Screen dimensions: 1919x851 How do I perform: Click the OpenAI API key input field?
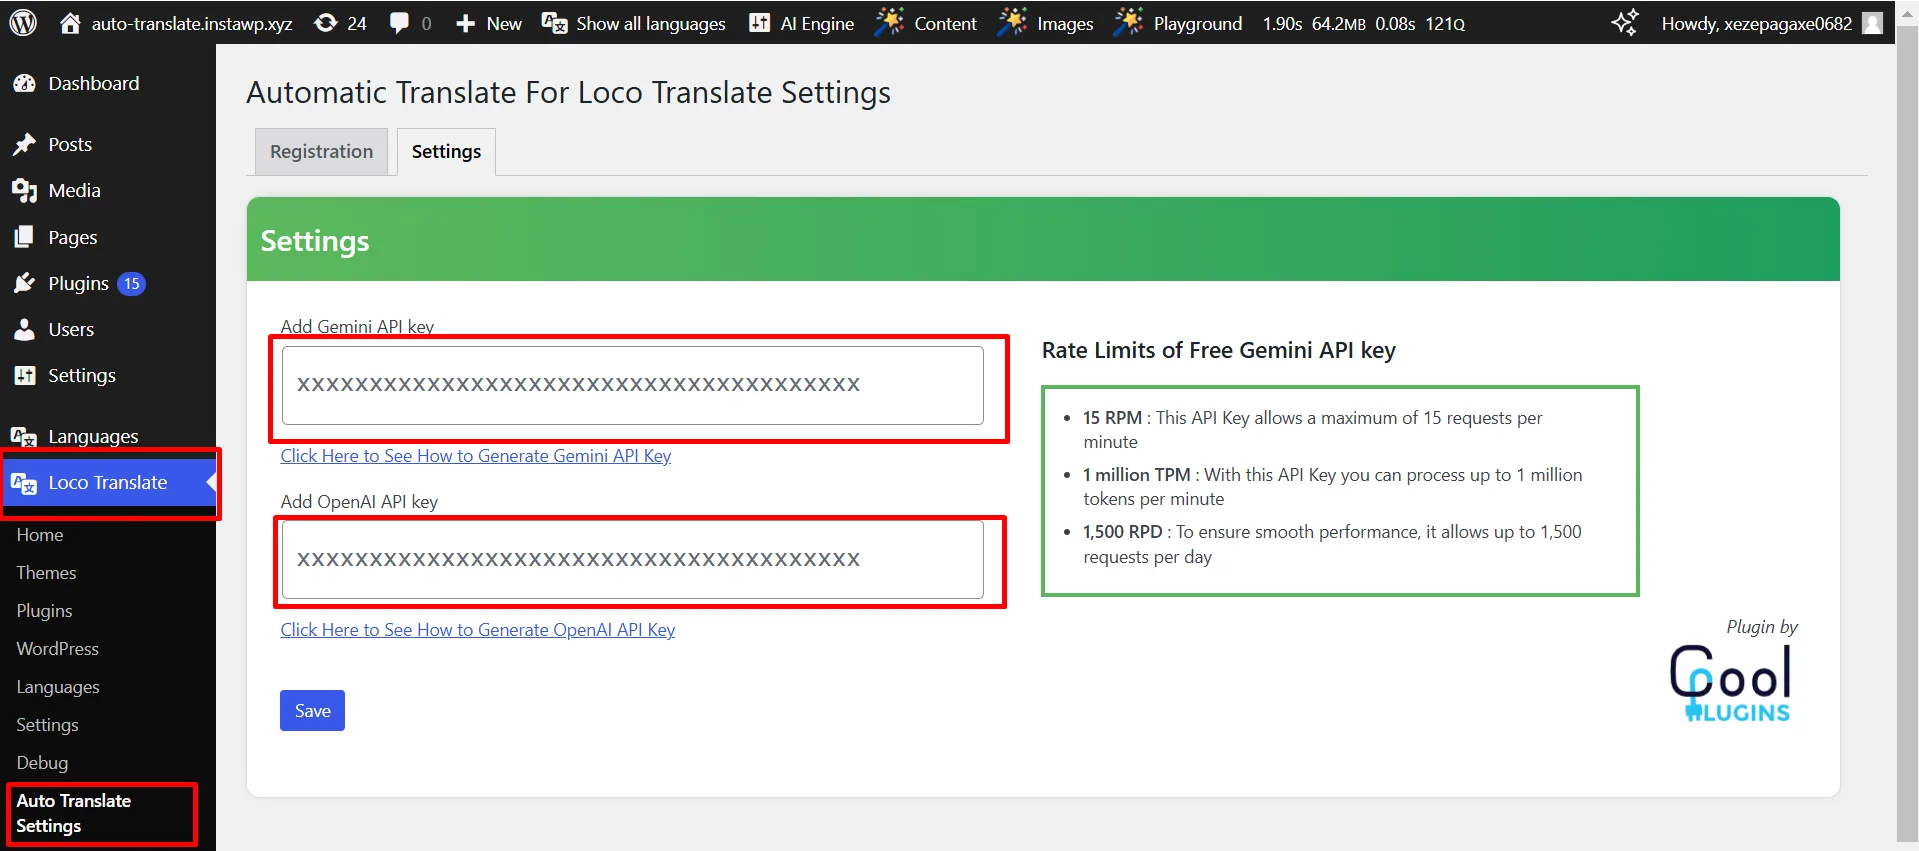632,560
